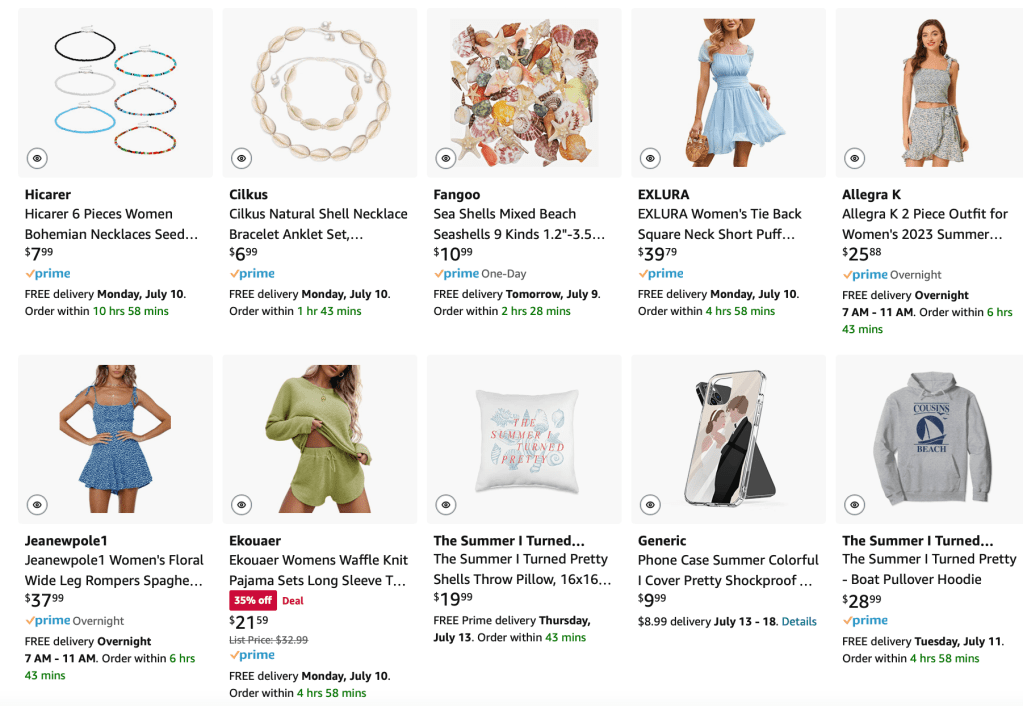Click eye icon on Allegra K outfit
This screenshot has width=1023, height=706.
(855, 158)
